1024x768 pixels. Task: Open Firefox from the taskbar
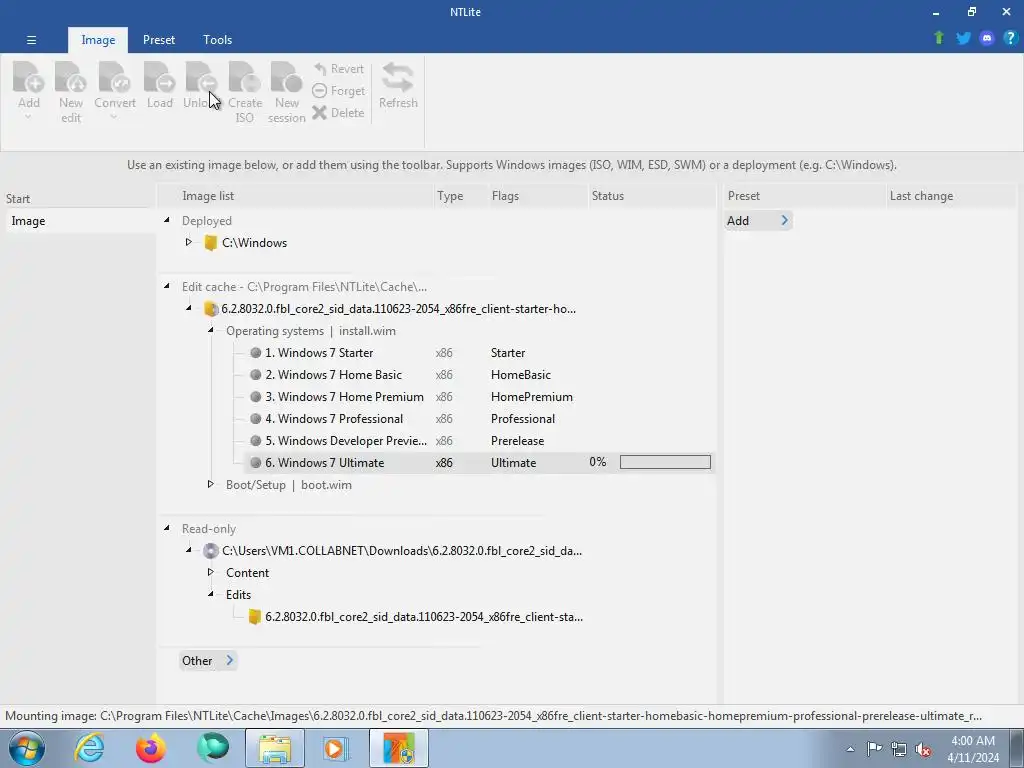[x=150, y=748]
